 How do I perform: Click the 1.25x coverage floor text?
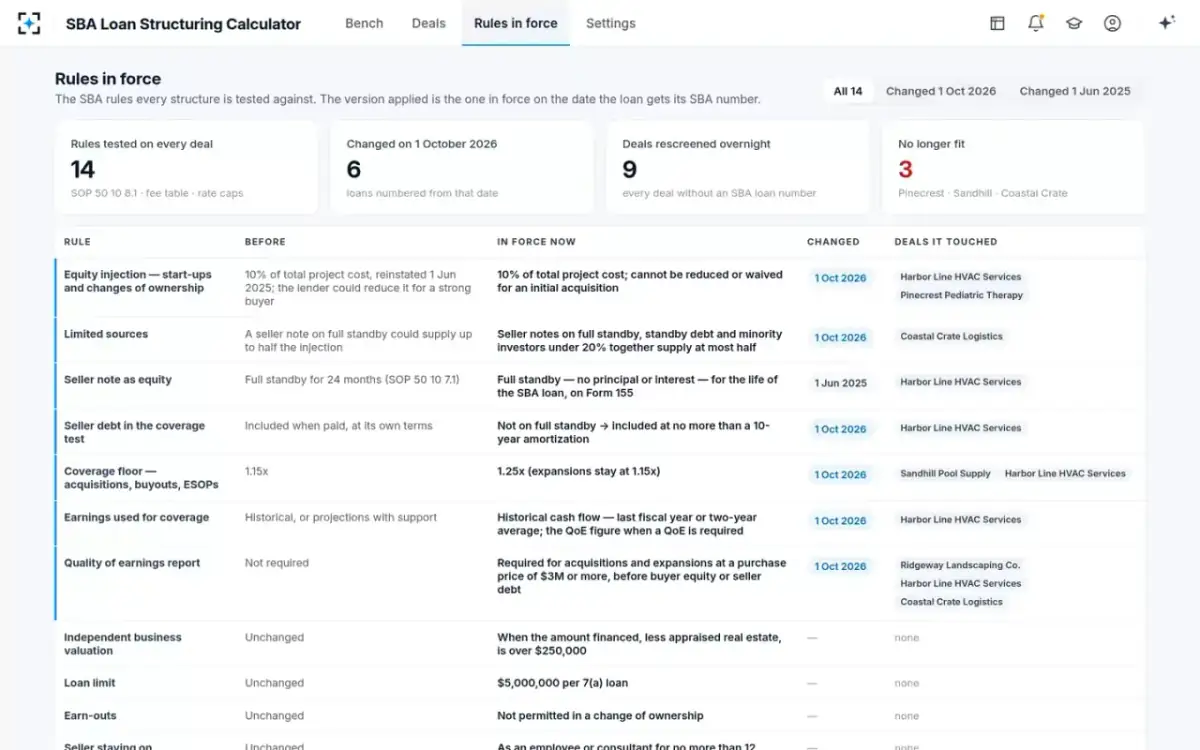click(x=578, y=471)
